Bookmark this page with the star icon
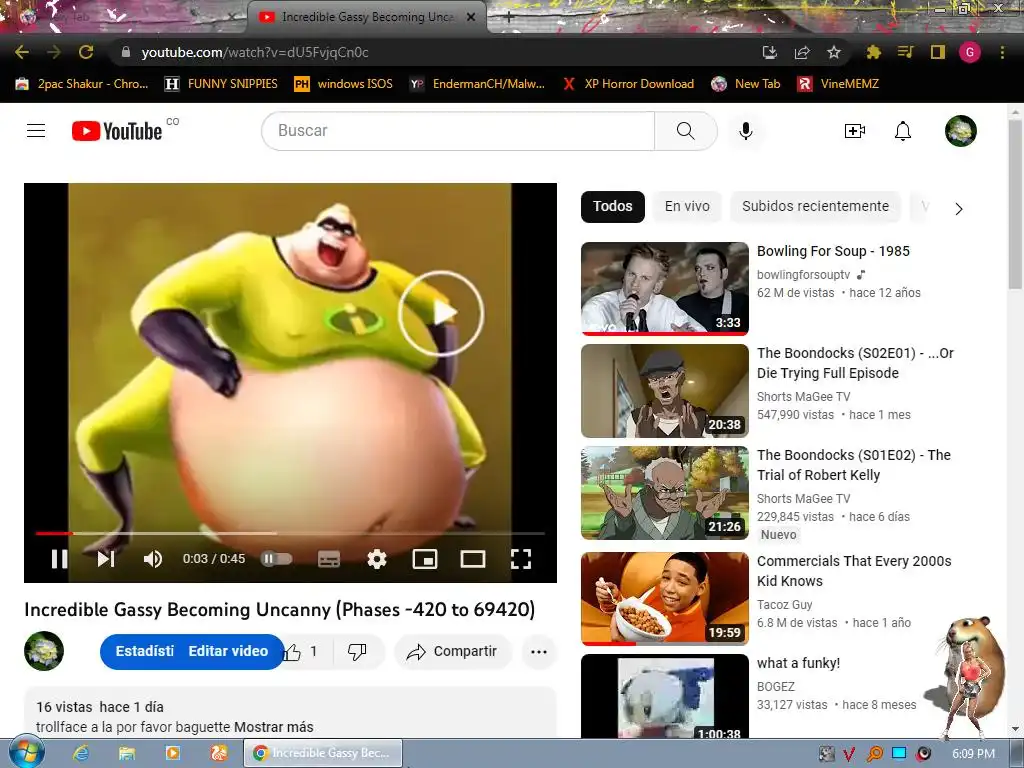The height and width of the screenshot is (768, 1024). 833,52
